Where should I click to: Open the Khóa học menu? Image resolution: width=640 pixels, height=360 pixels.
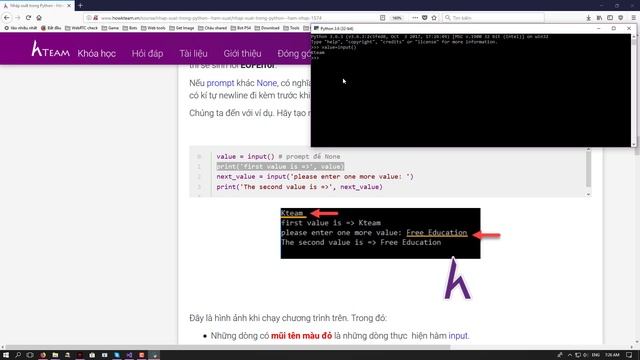[96, 53]
